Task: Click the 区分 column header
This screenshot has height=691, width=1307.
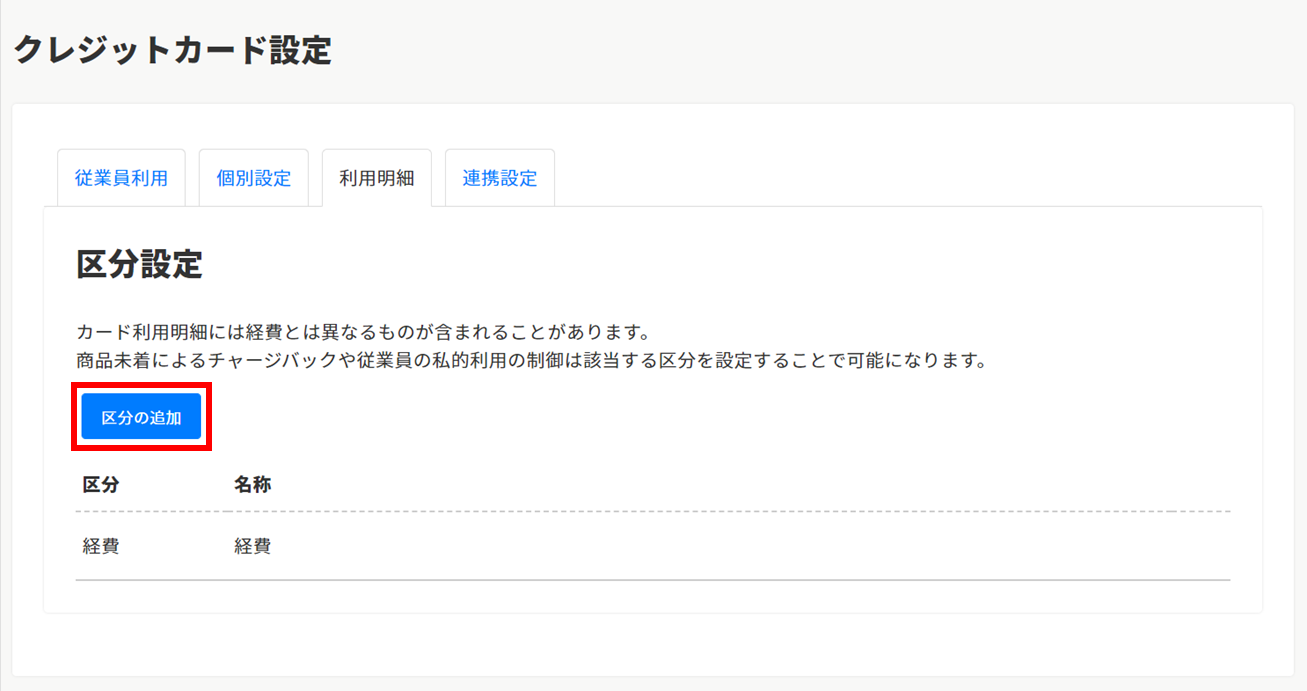Action: (x=101, y=485)
